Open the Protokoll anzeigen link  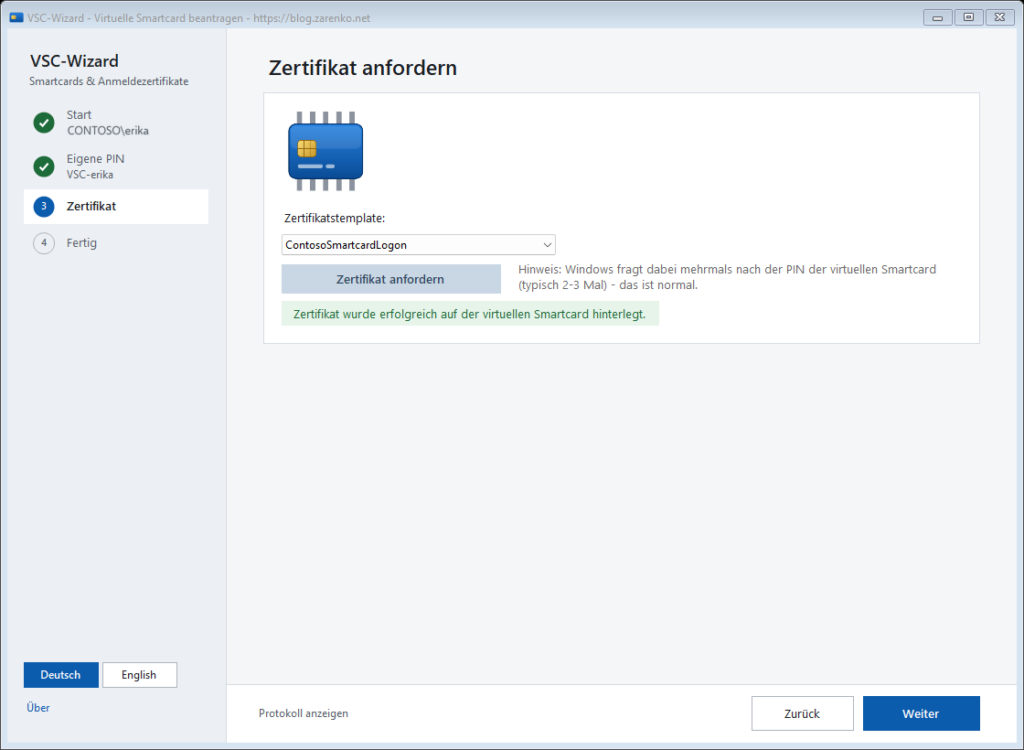[303, 713]
